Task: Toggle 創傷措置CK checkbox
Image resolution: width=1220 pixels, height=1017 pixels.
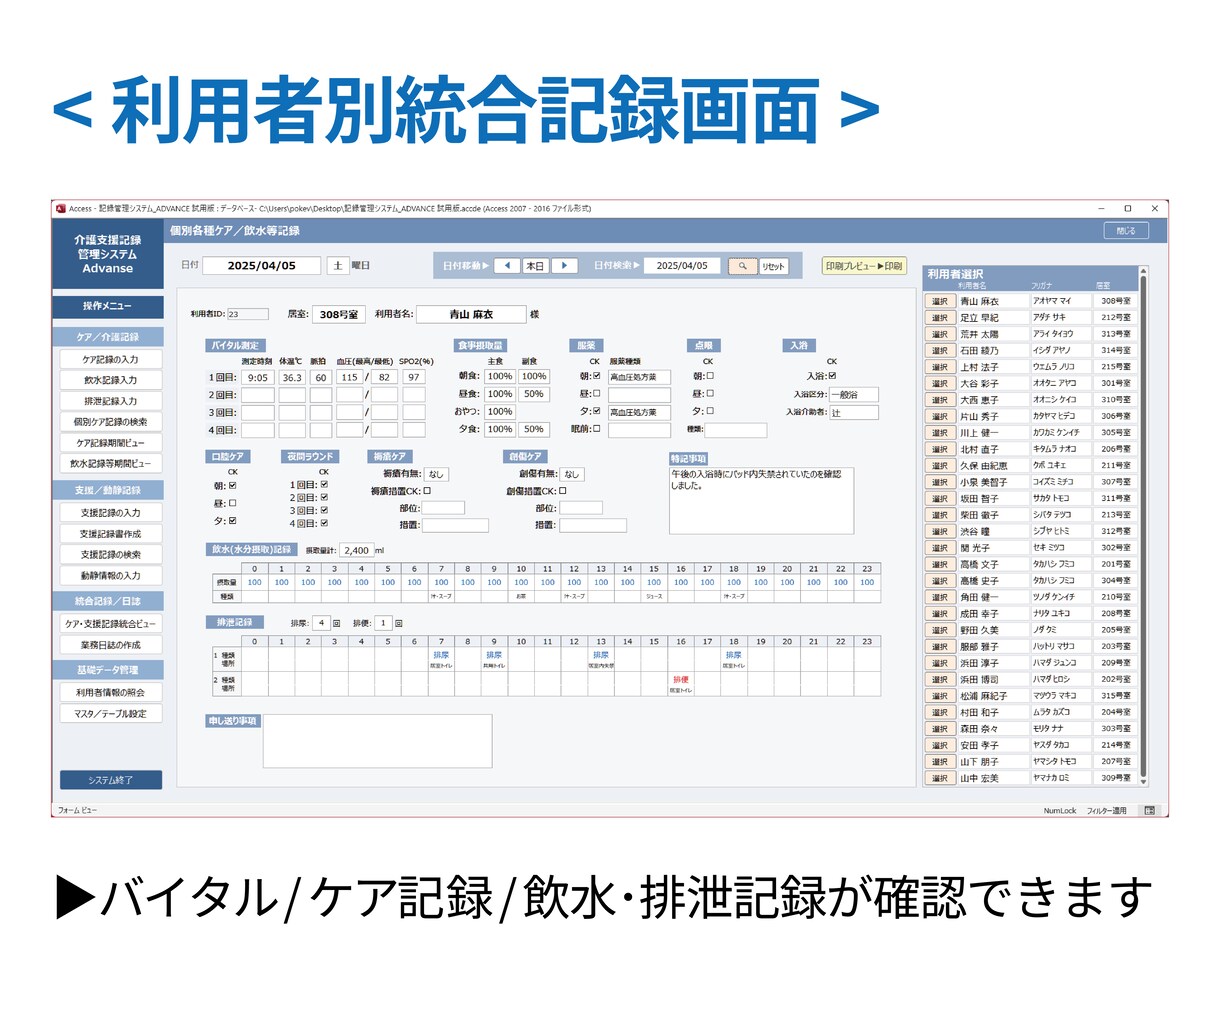Action: (563, 491)
